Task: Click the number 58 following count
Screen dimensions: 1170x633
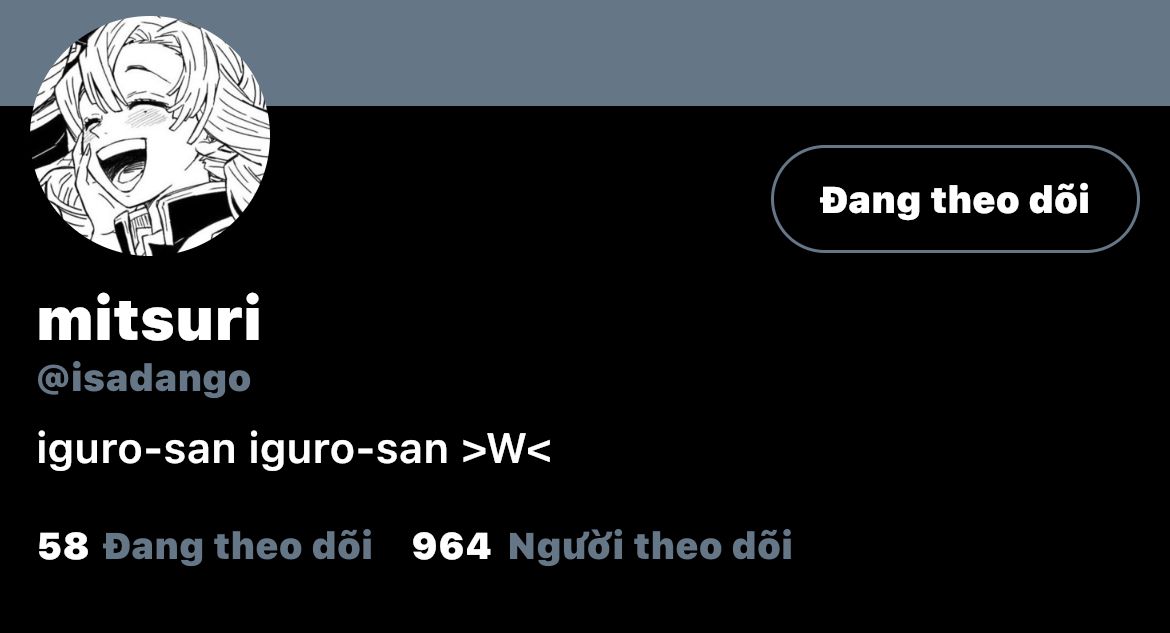Action: click(x=63, y=546)
